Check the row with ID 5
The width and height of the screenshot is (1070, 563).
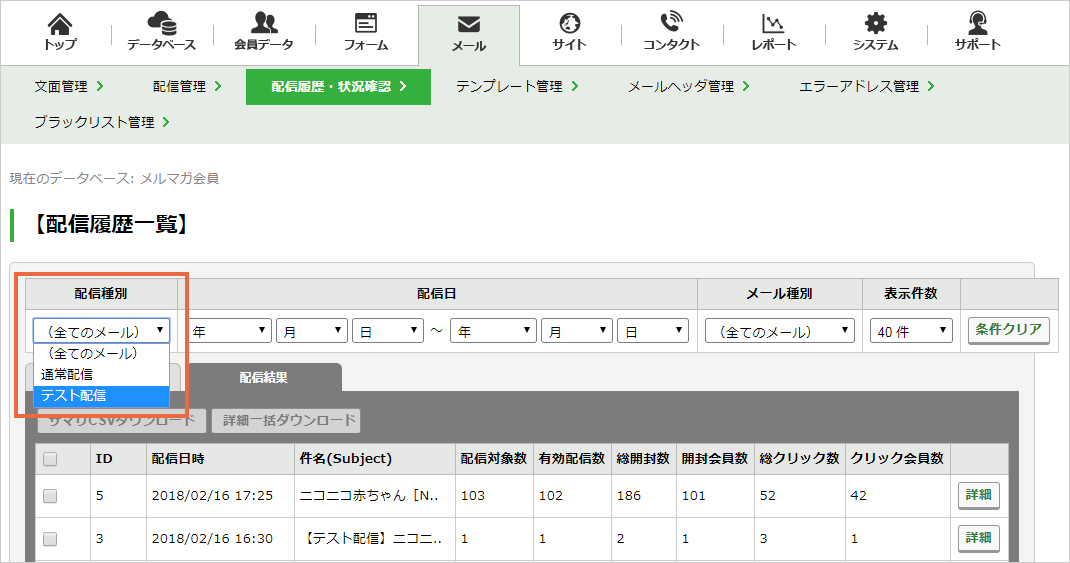(x=50, y=496)
